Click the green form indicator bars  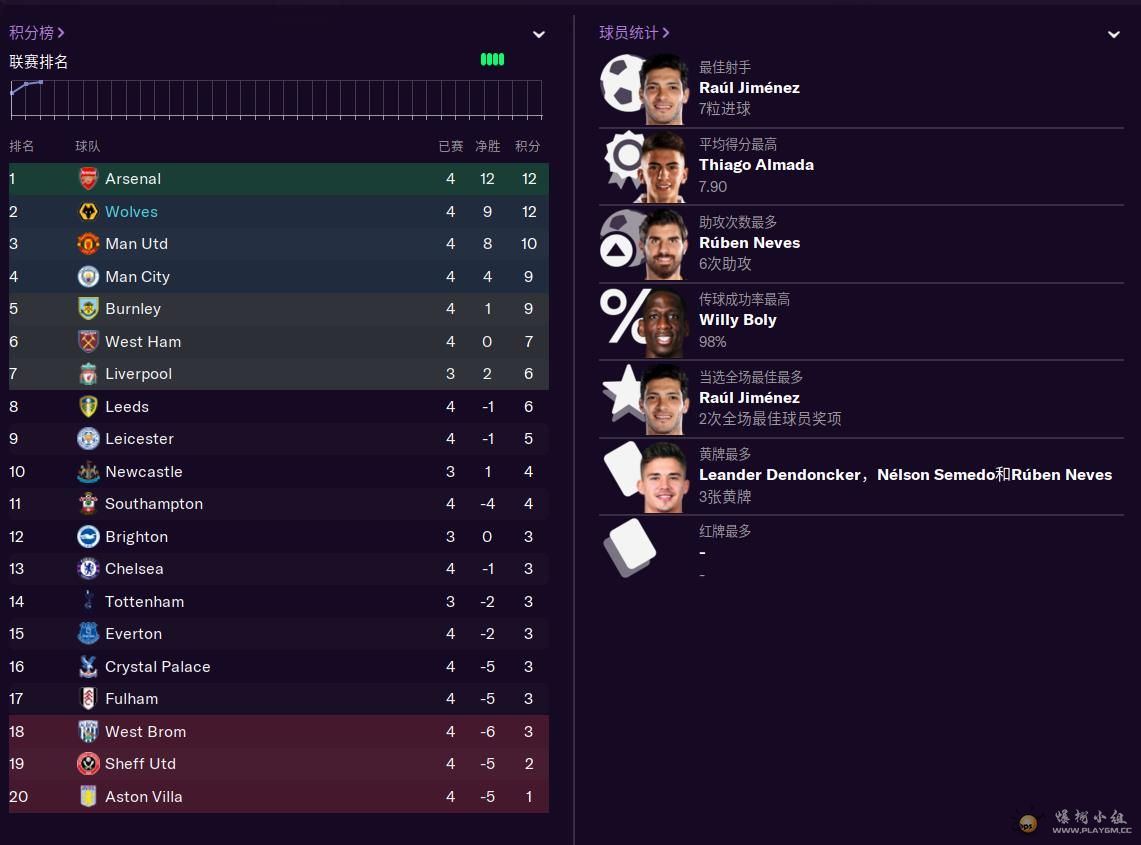[x=493, y=60]
